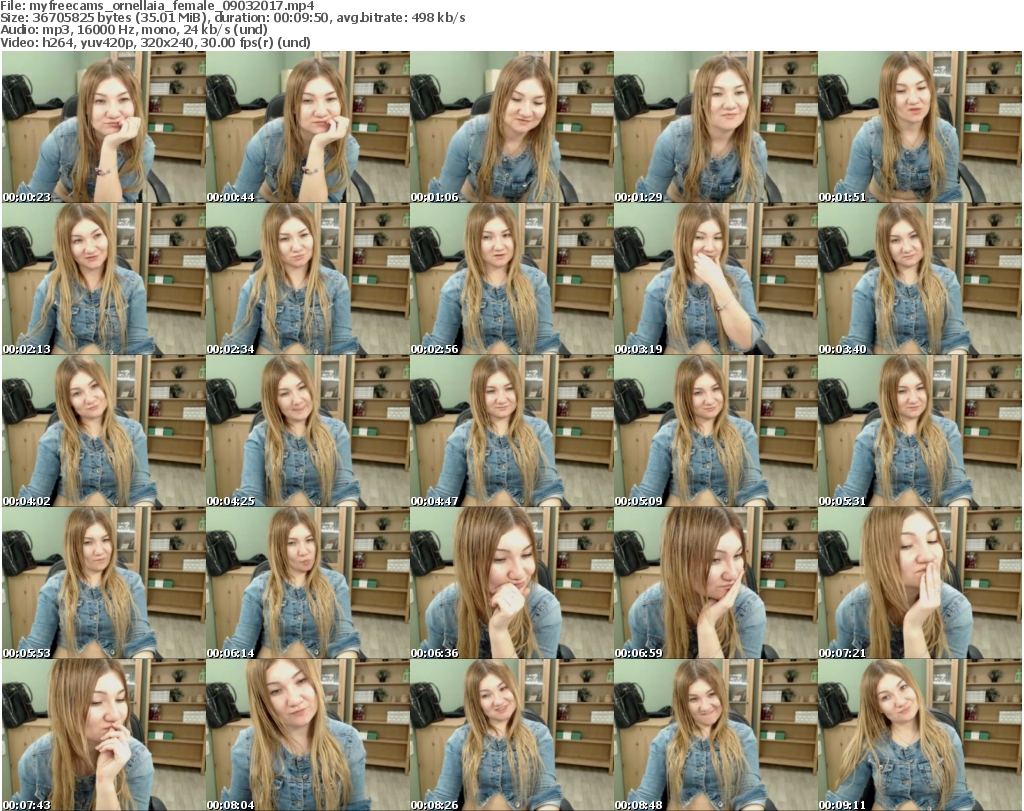Click the frame stamped 00:05:53
Screen dimensions: 1024x811
point(104,583)
